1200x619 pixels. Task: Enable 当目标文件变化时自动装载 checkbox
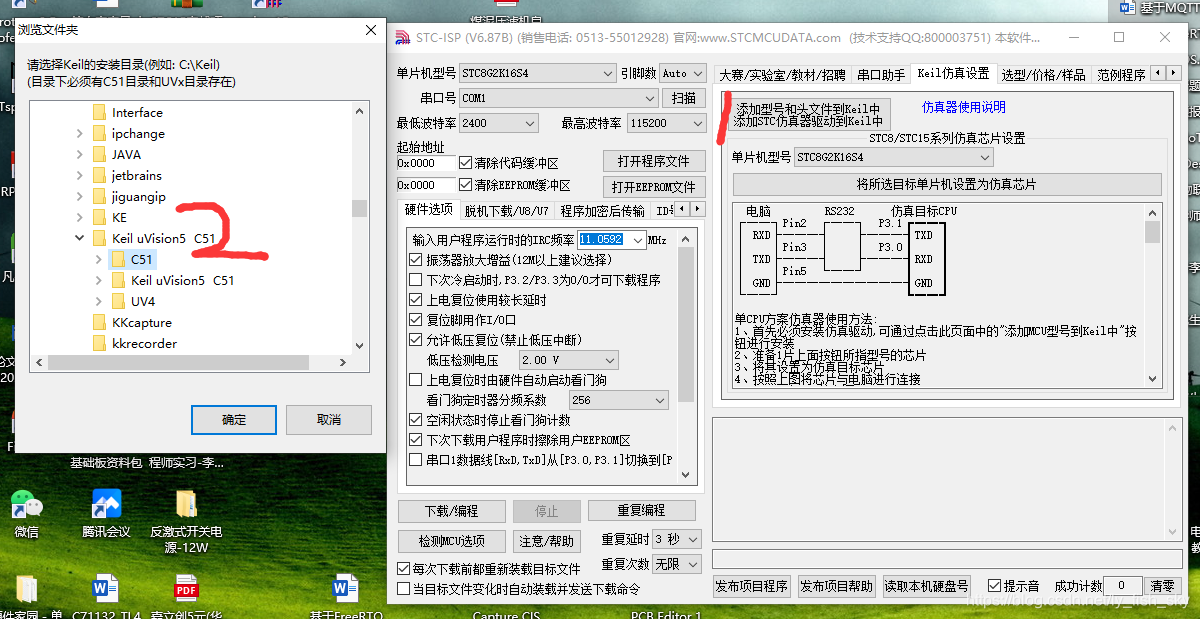point(404,589)
